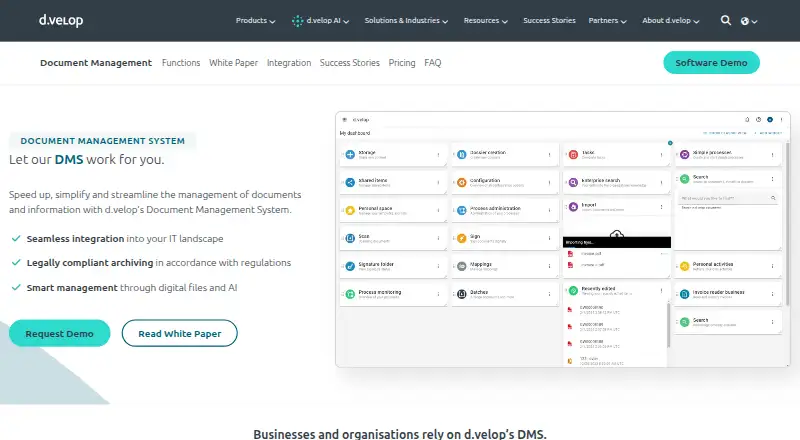The image size is (800, 440).
Task: Open the Batches tile three-dot menu
Action: tap(549, 294)
